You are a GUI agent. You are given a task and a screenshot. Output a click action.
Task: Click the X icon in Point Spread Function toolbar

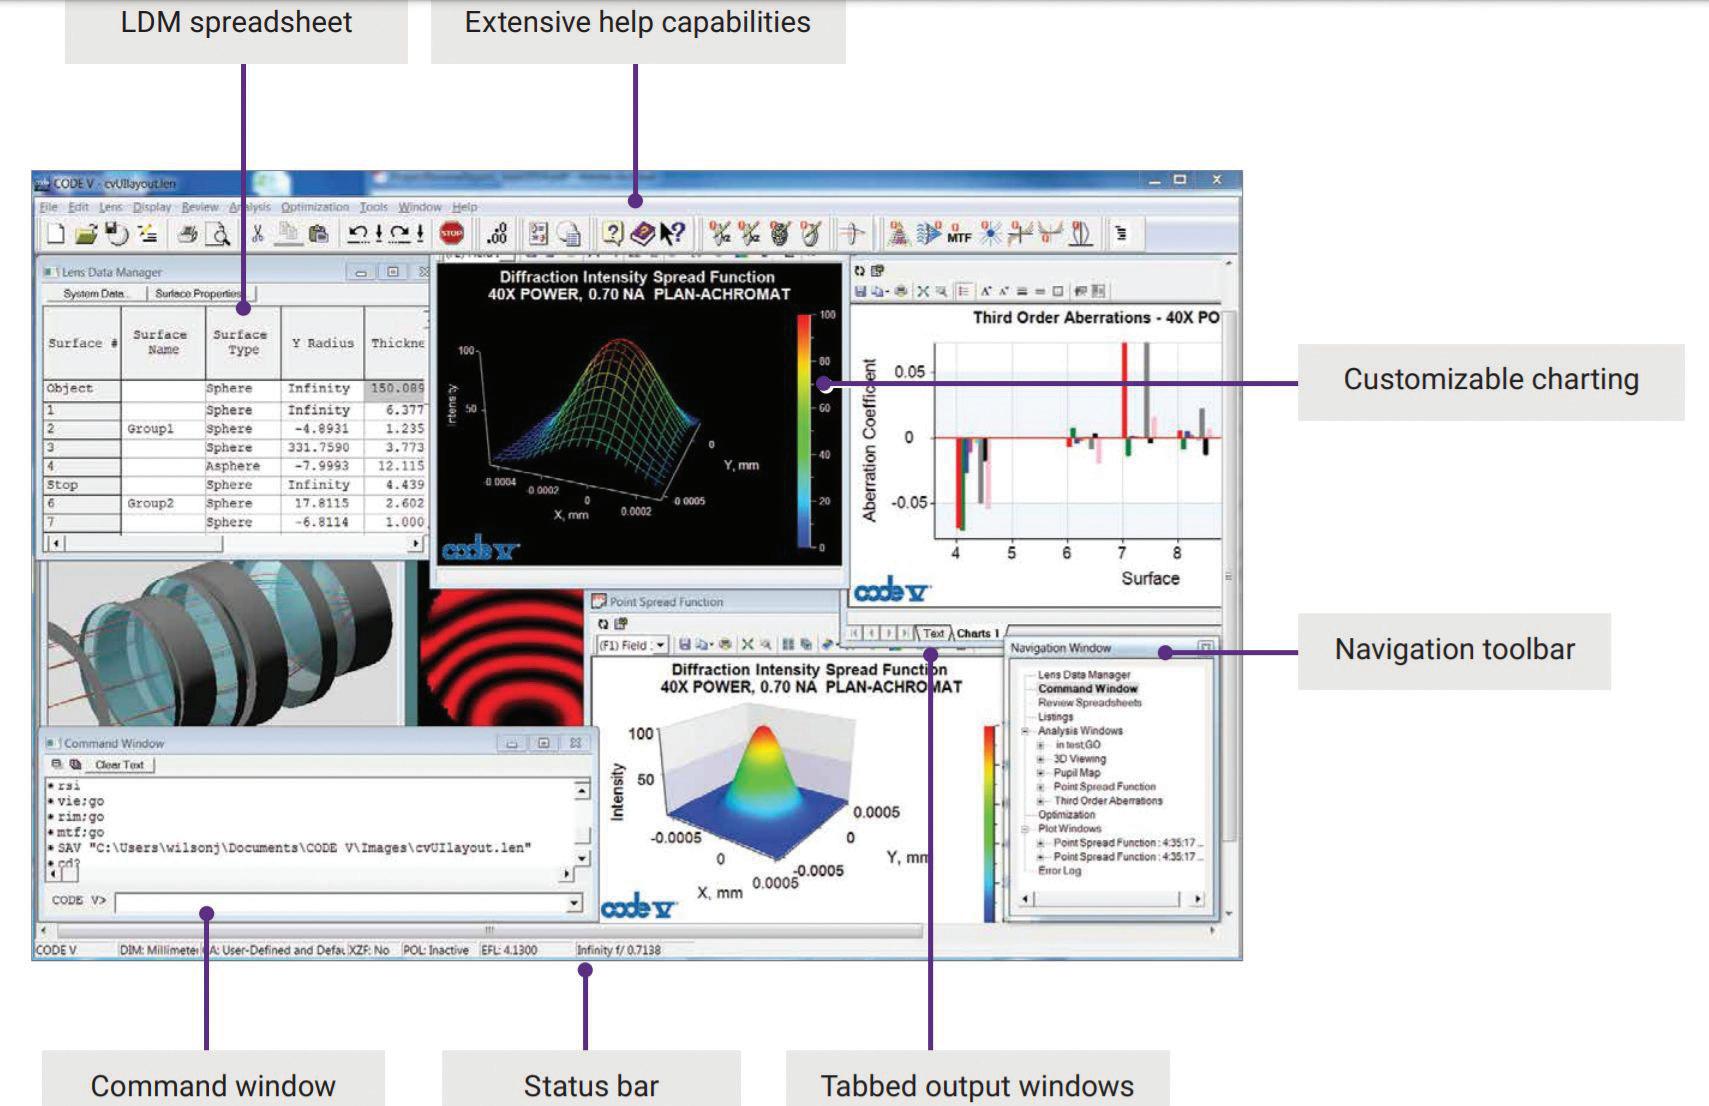click(x=747, y=645)
